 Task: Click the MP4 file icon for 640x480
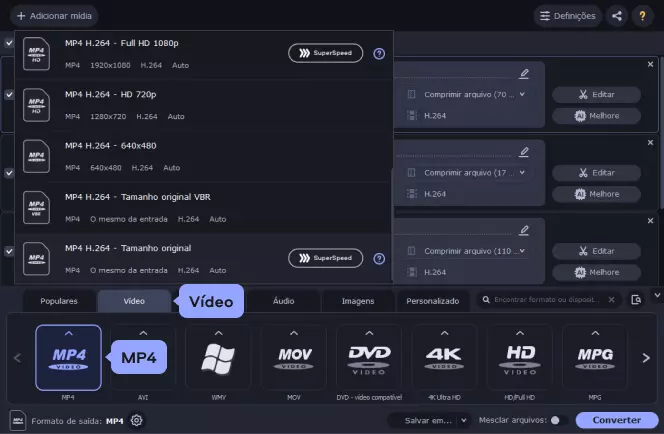click(x=36, y=156)
